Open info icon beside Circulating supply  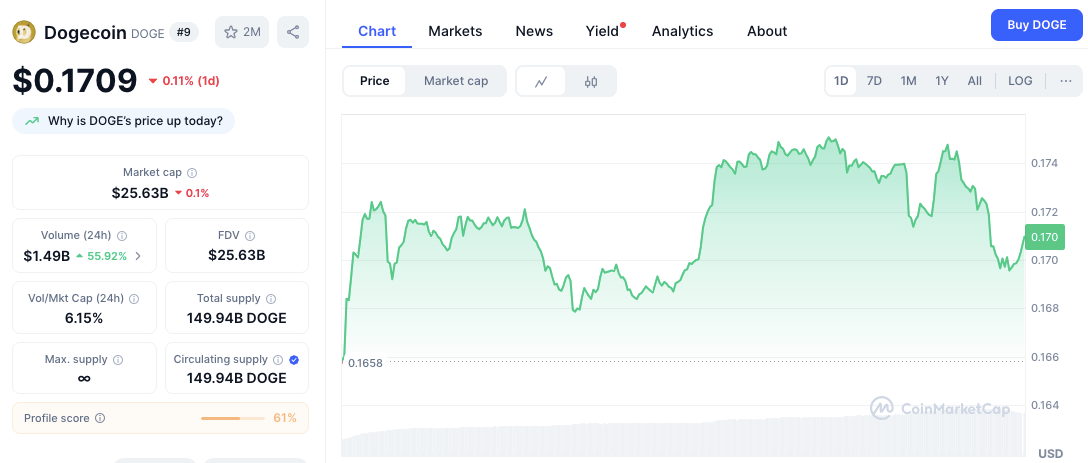pos(278,360)
